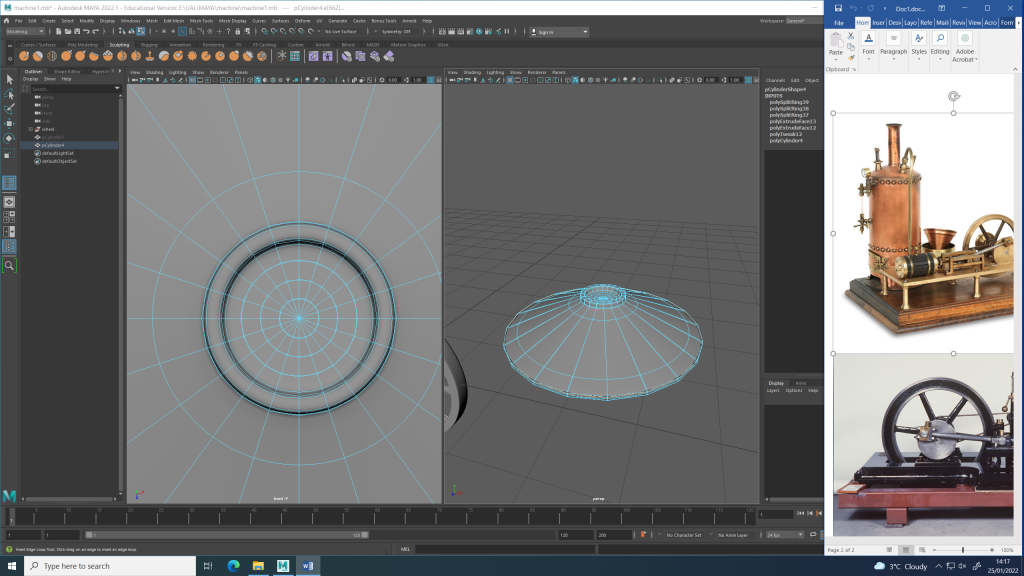Select polyExtrudeFace13 in the inputs list
Screen dimensions: 1024x576
(x=792, y=121)
